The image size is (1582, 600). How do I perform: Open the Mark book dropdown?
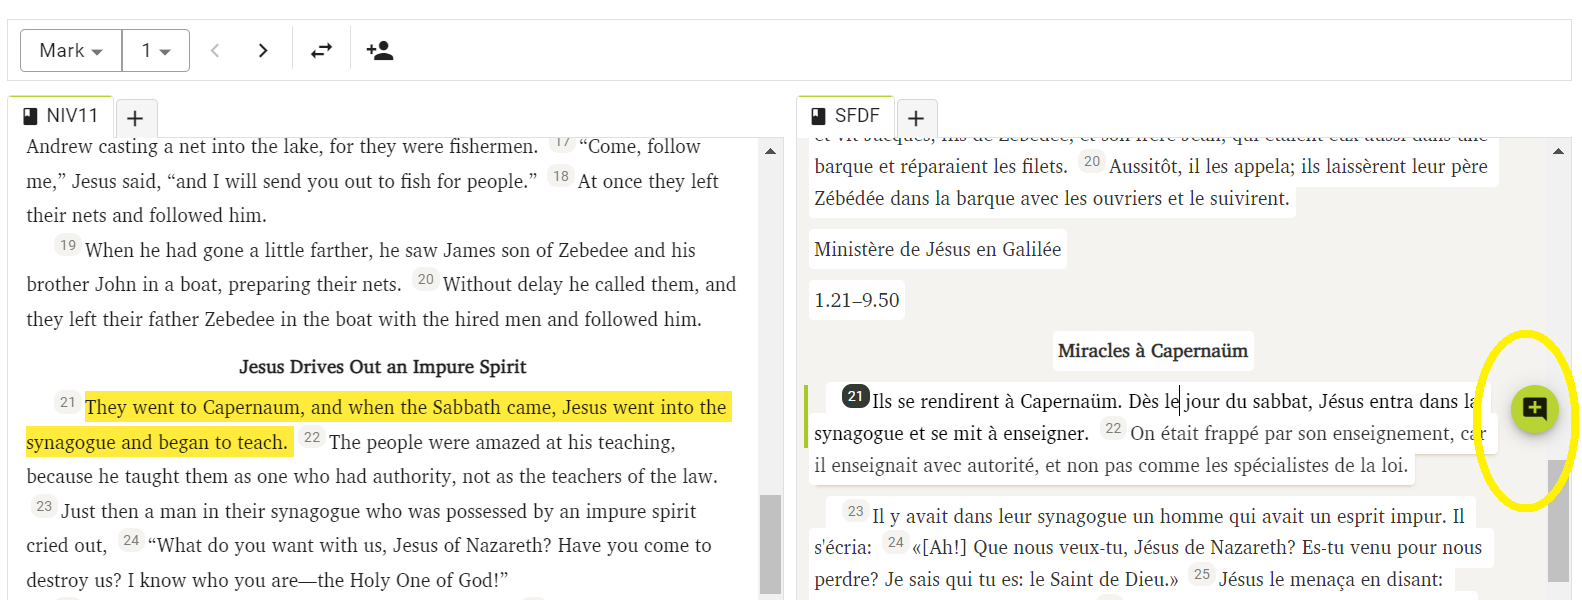(71, 50)
